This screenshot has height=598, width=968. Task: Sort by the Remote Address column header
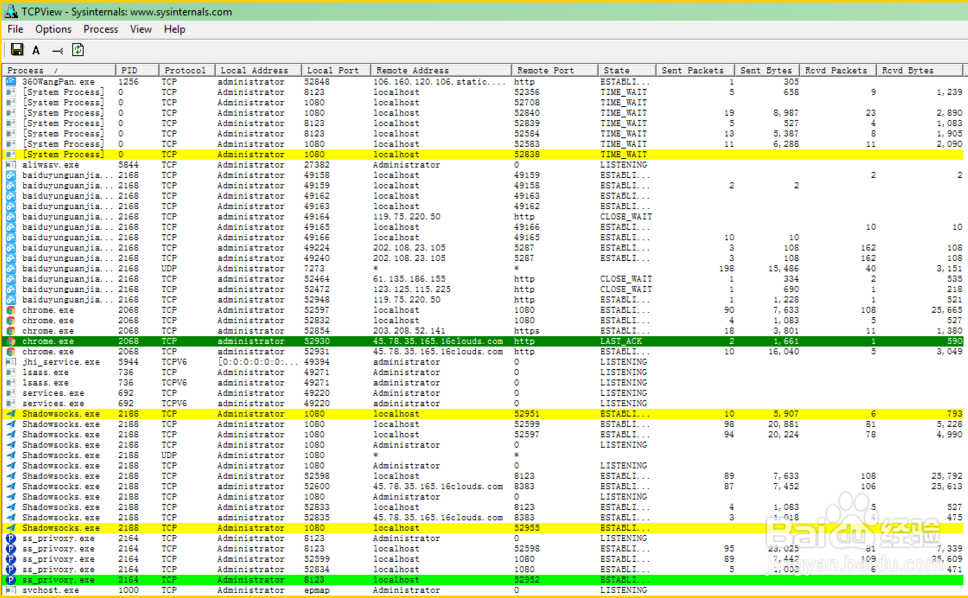click(441, 70)
